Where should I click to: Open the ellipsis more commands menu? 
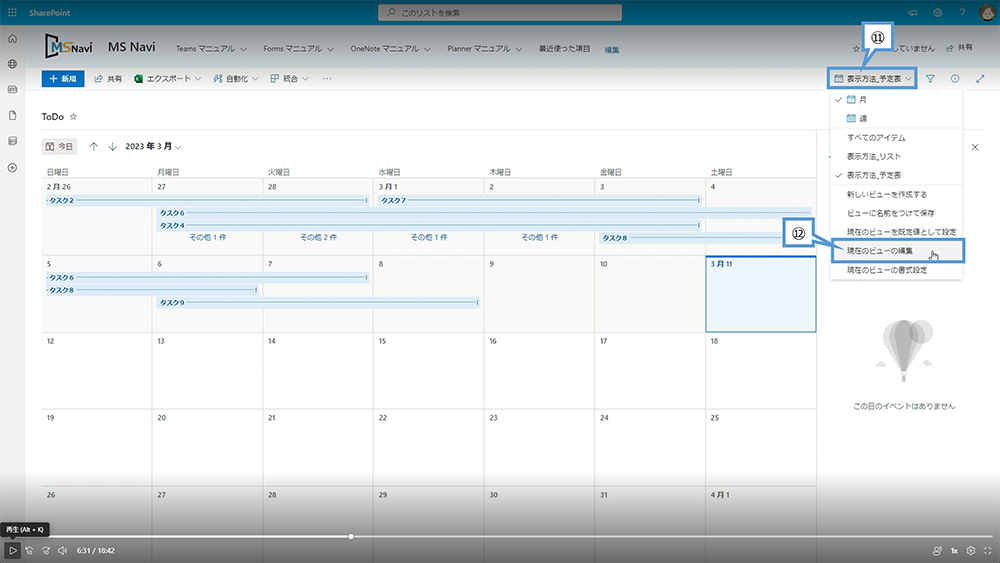click(327, 79)
